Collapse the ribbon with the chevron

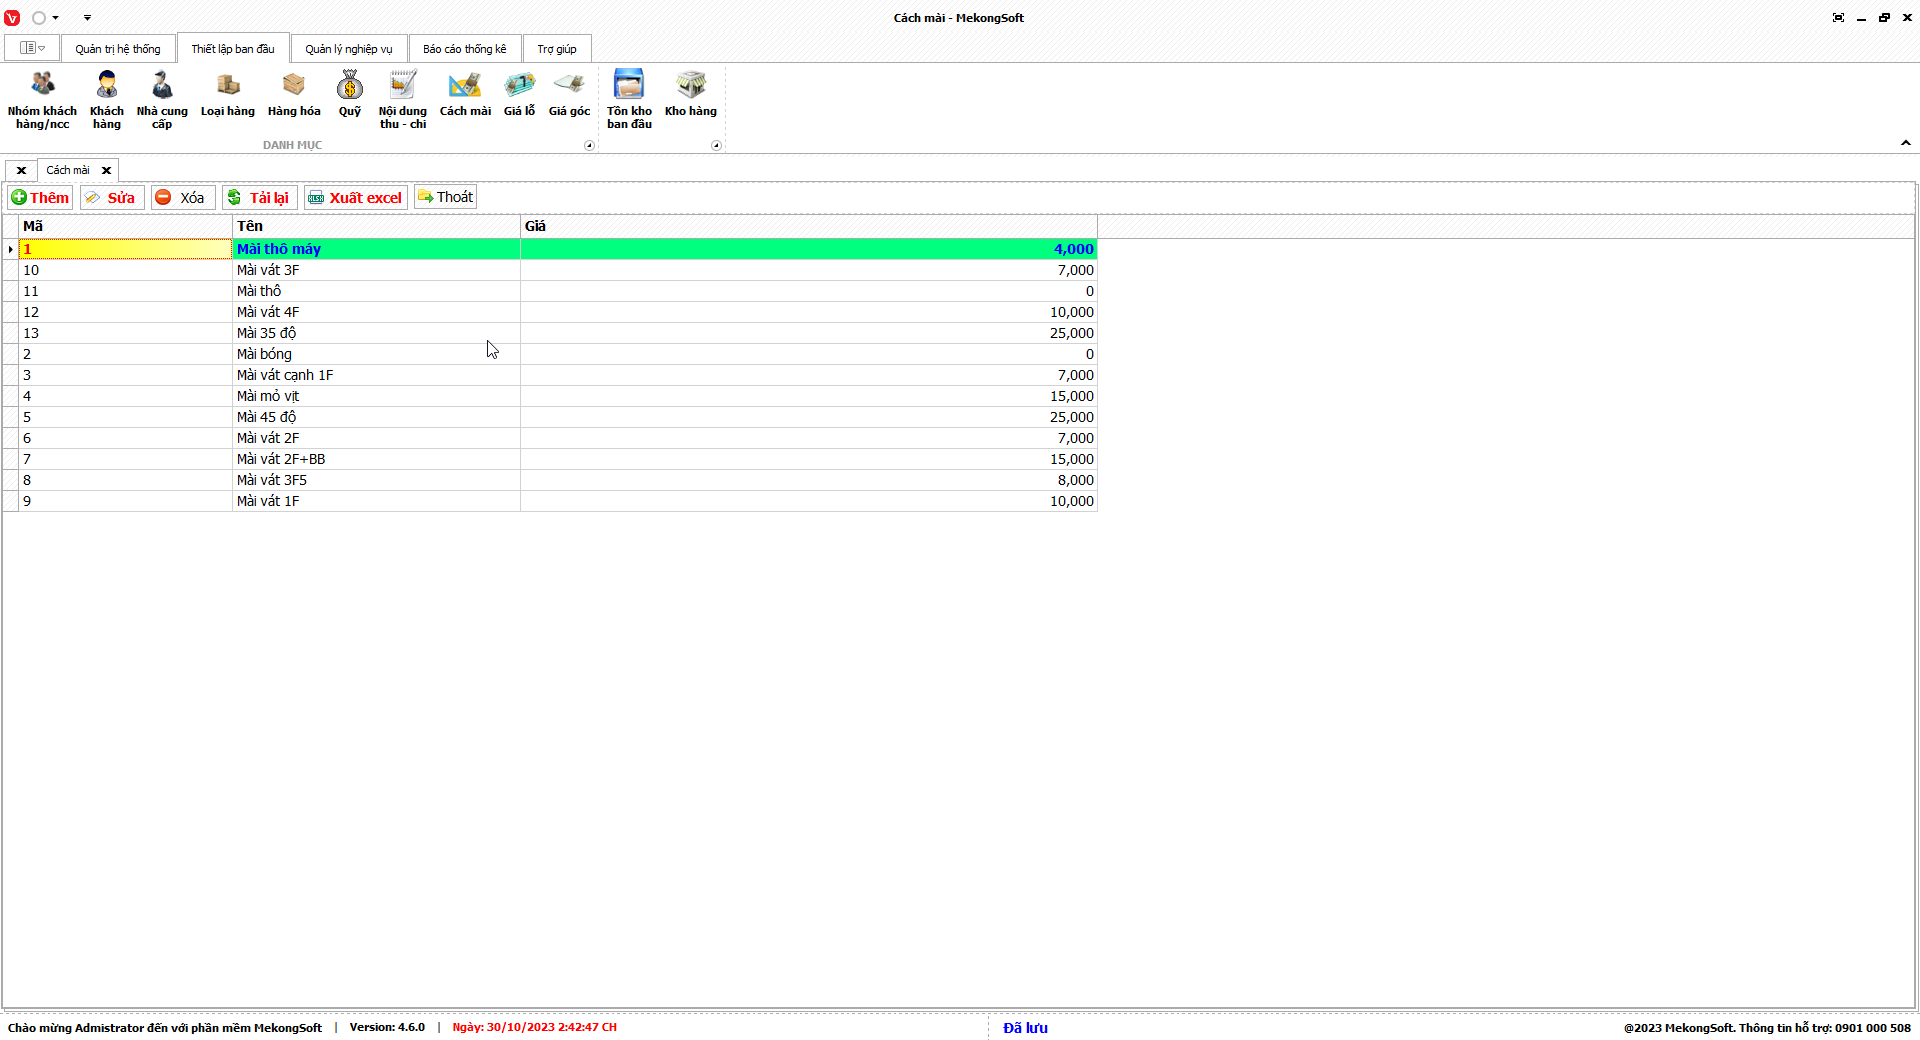tap(1906, 143)
